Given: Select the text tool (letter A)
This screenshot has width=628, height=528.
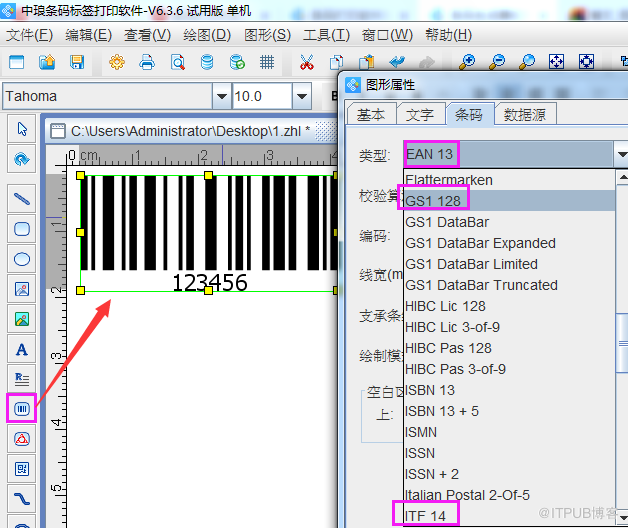Looking at the screenshot, I should click(x=21, y=349).
